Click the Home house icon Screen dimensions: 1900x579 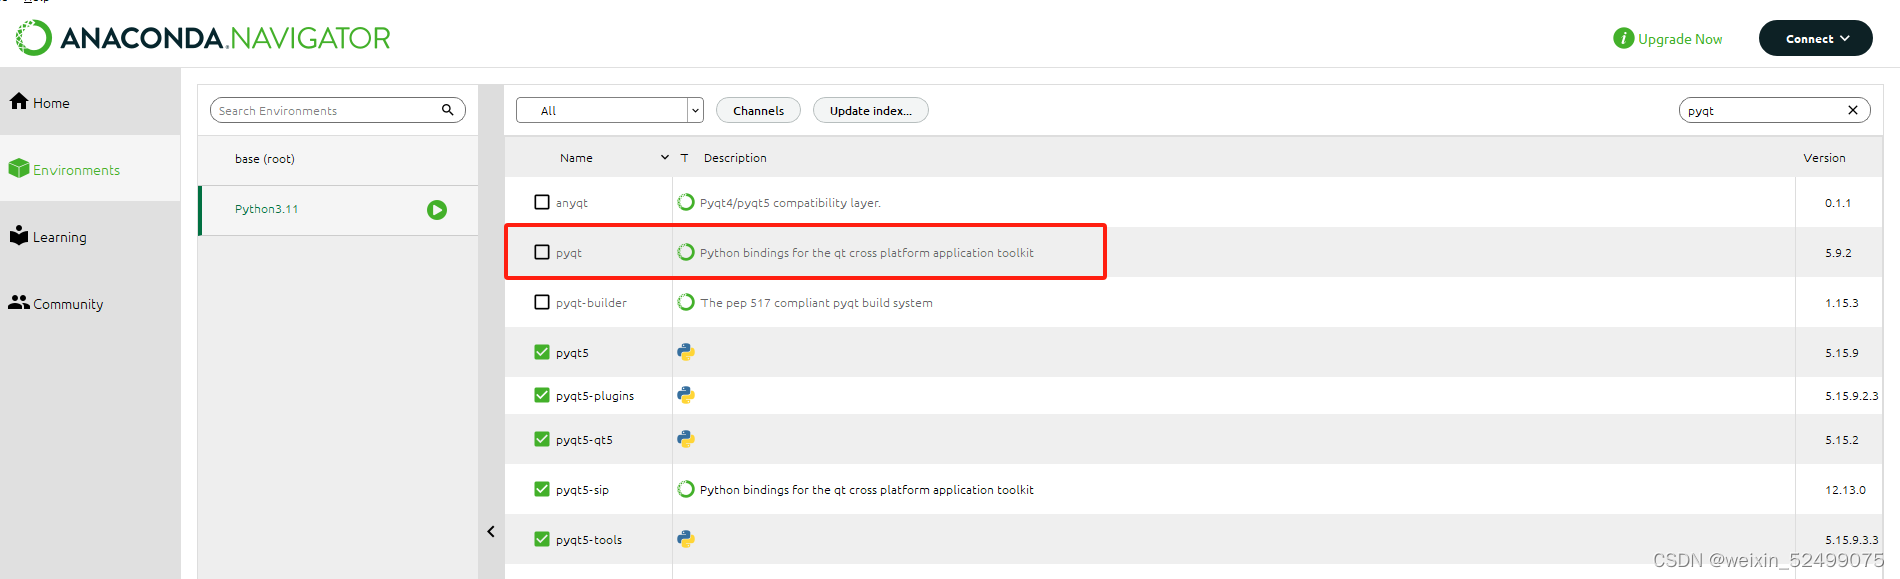tap(19, 101)
